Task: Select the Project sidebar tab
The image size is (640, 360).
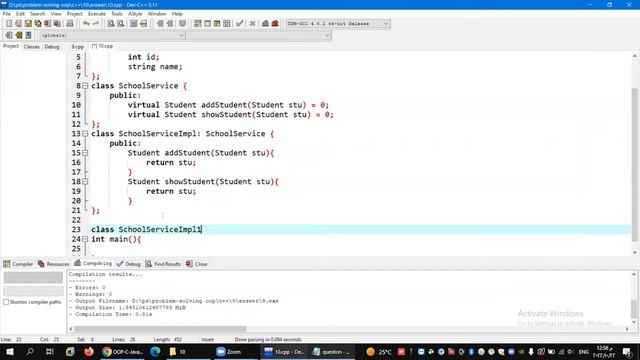Action: (11, 46)
